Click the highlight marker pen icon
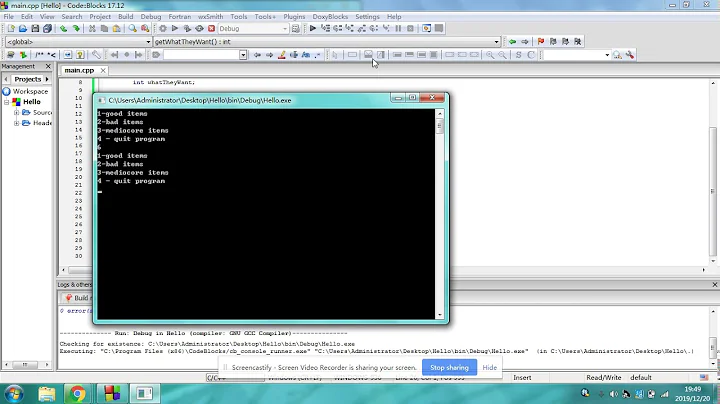The image size is (720, 404). [282, 55]
